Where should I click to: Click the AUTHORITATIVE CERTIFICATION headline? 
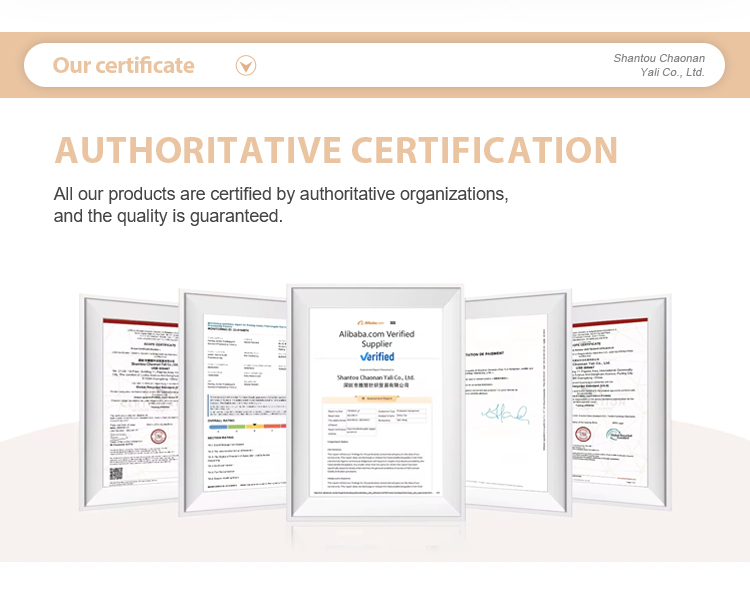(x=336, y=151)
